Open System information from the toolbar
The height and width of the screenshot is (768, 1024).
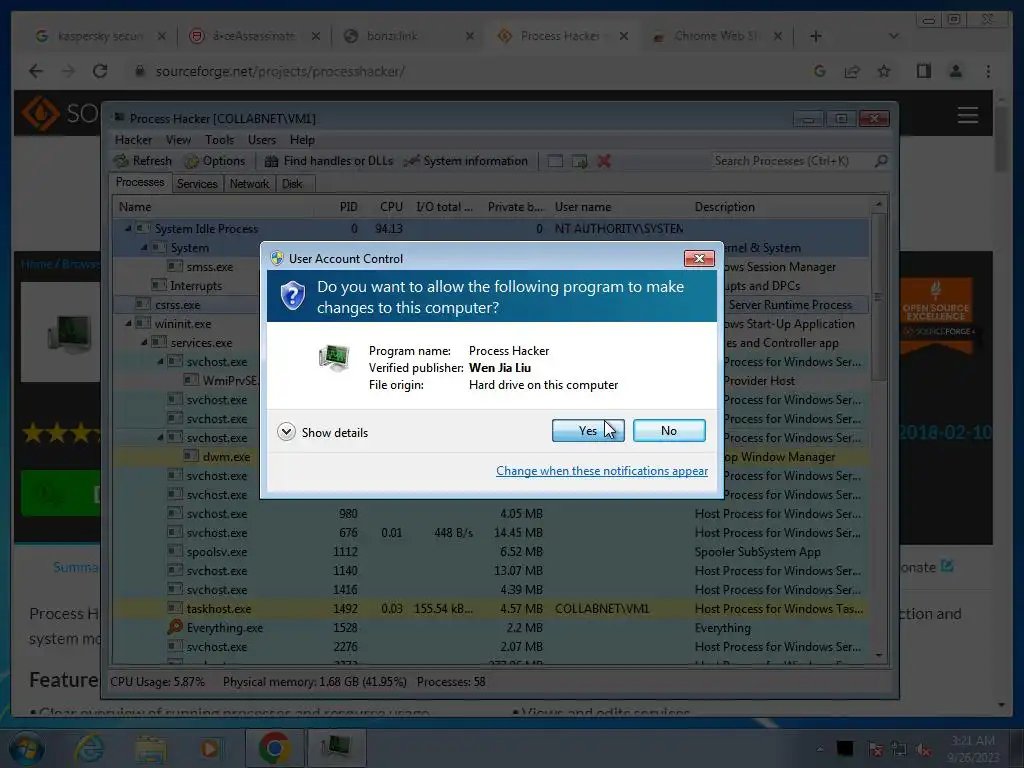pyautogui.click(x=466, y=161)
